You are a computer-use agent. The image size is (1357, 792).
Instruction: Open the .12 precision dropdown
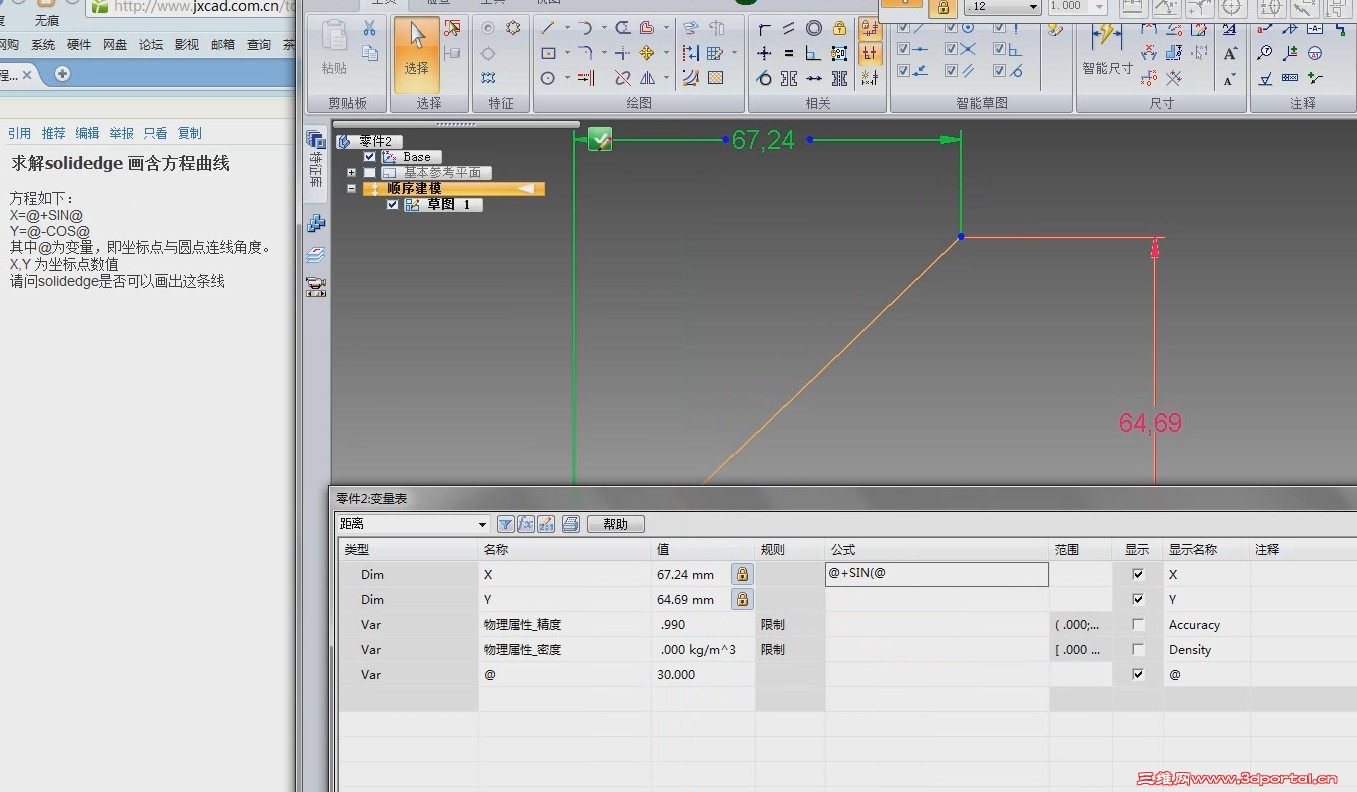coord(1033,6)
